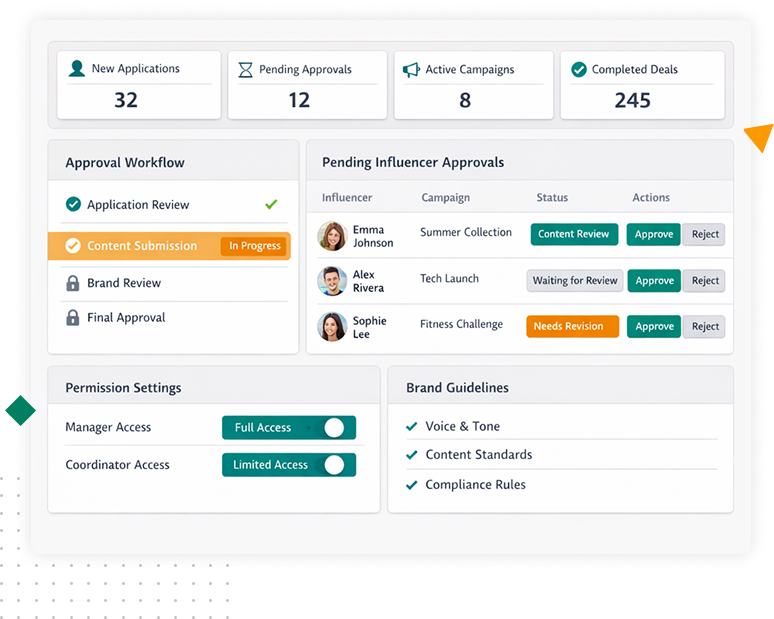Viewport: 774px width, 619px height.
Task: Click green tick at Application Review row end
Action: pyautogui.click(x=271, y=204)
